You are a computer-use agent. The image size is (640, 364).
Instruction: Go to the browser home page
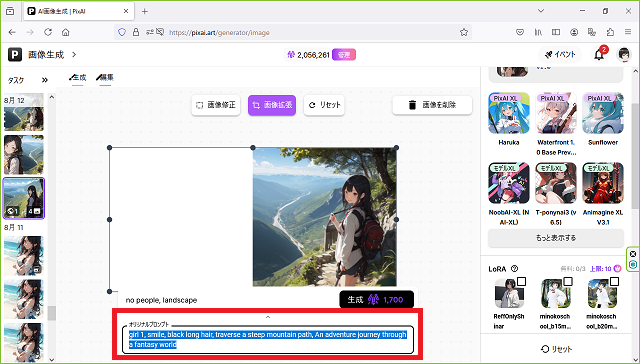[65, 32]
